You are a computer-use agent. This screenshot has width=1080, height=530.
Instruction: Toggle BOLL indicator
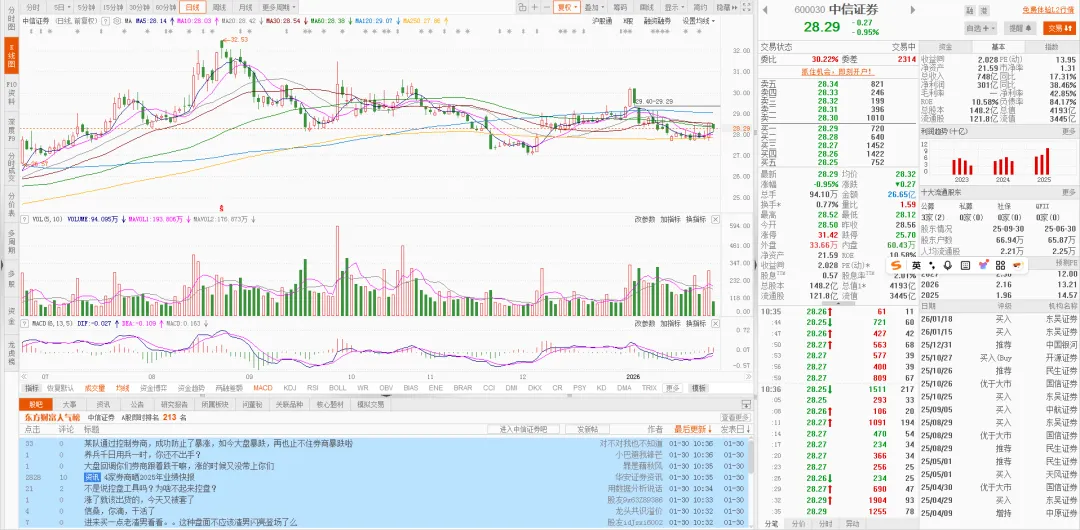click(338, 388)
